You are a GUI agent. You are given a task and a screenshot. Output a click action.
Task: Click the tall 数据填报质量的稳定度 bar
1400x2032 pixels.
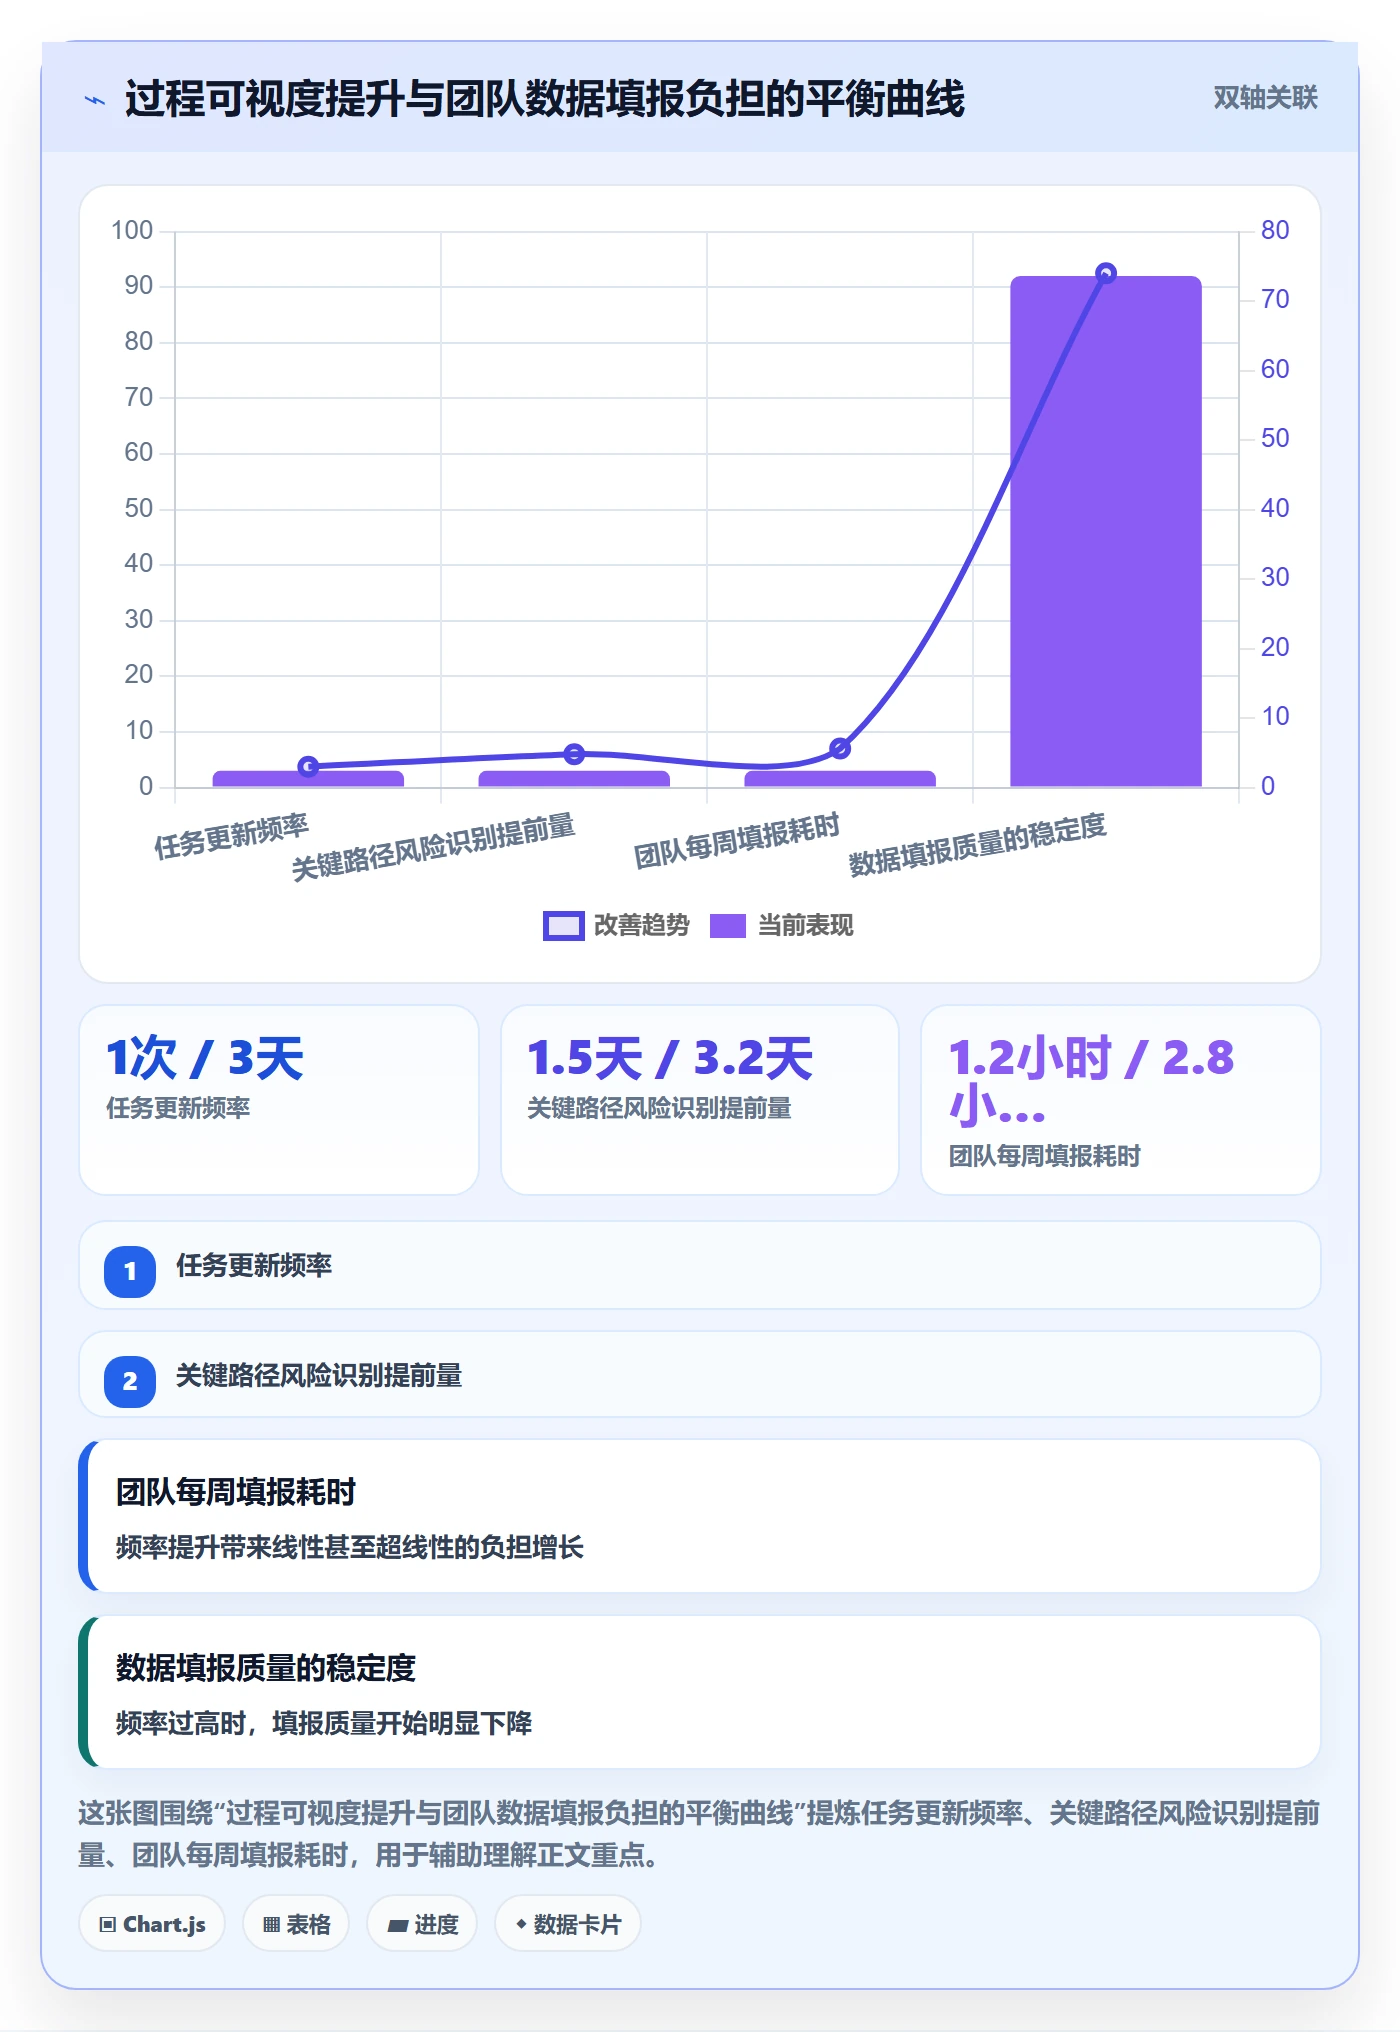1105,531
